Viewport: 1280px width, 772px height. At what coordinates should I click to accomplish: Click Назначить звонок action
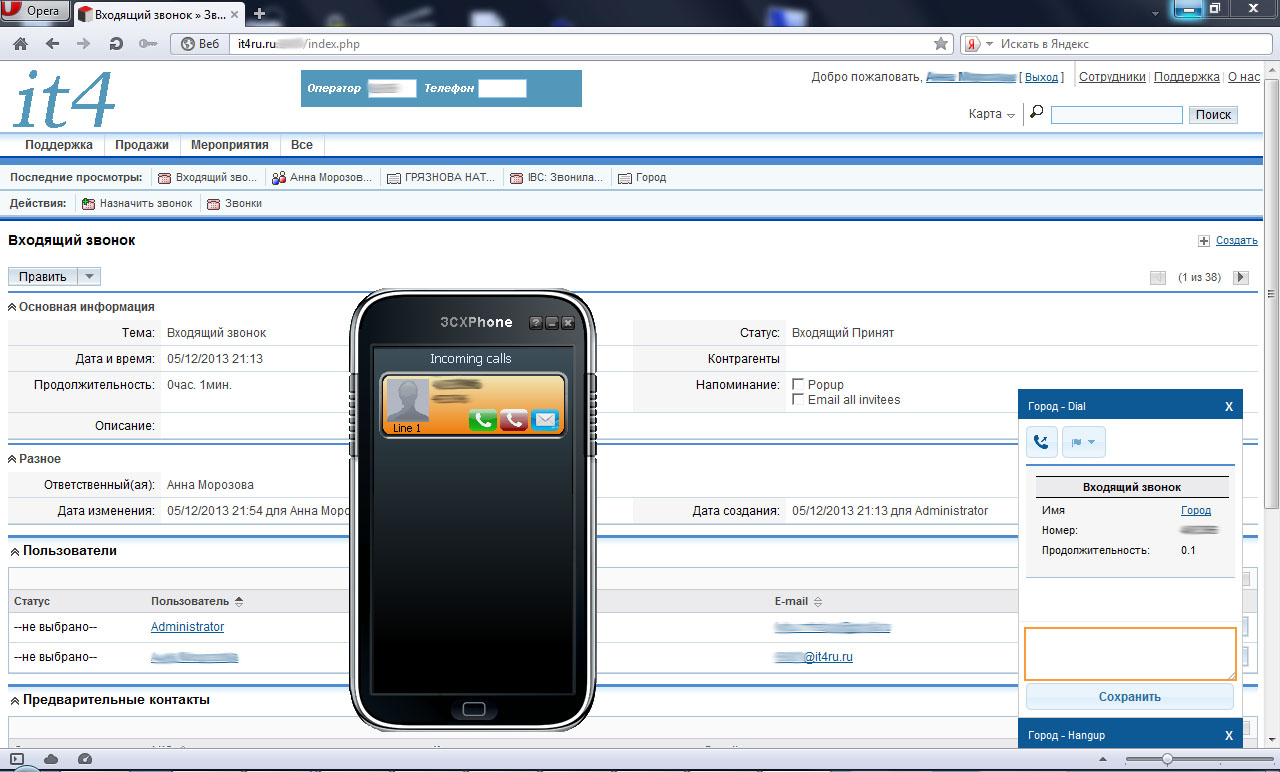pyautogui.click(x=137, y=203)
